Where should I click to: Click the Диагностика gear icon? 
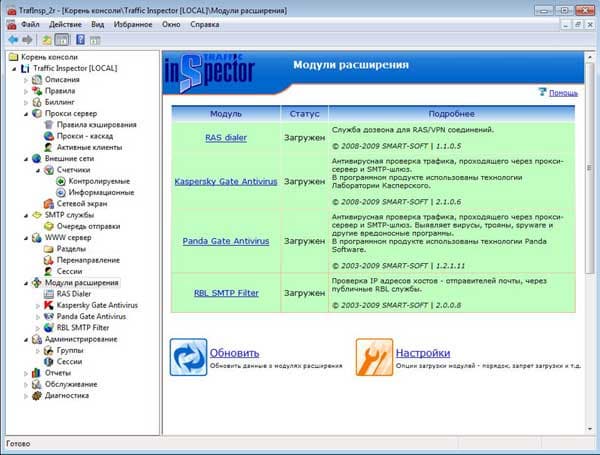point(37,396)
